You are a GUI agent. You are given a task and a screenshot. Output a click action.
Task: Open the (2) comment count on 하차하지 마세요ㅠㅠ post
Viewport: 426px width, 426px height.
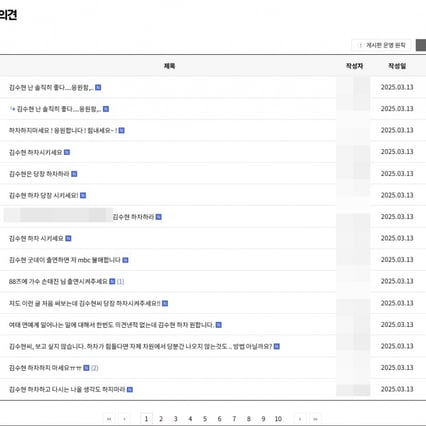coord(95,368)
